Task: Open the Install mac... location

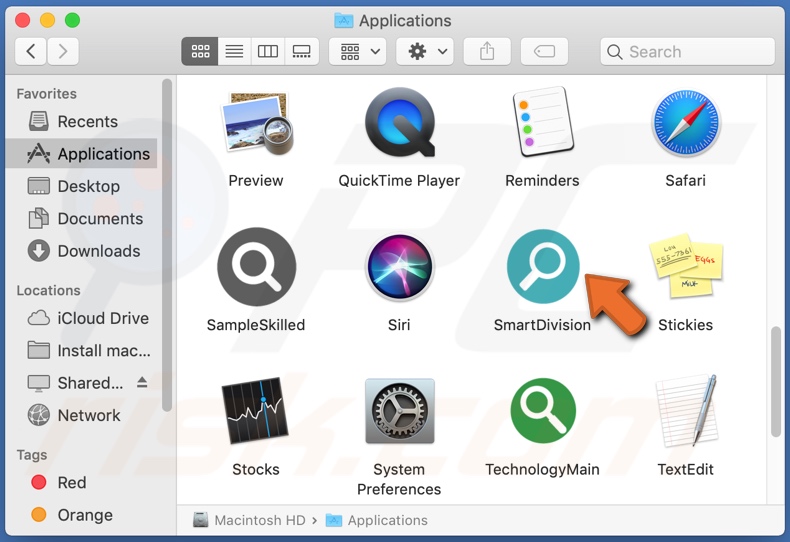Action: (82, 351)
